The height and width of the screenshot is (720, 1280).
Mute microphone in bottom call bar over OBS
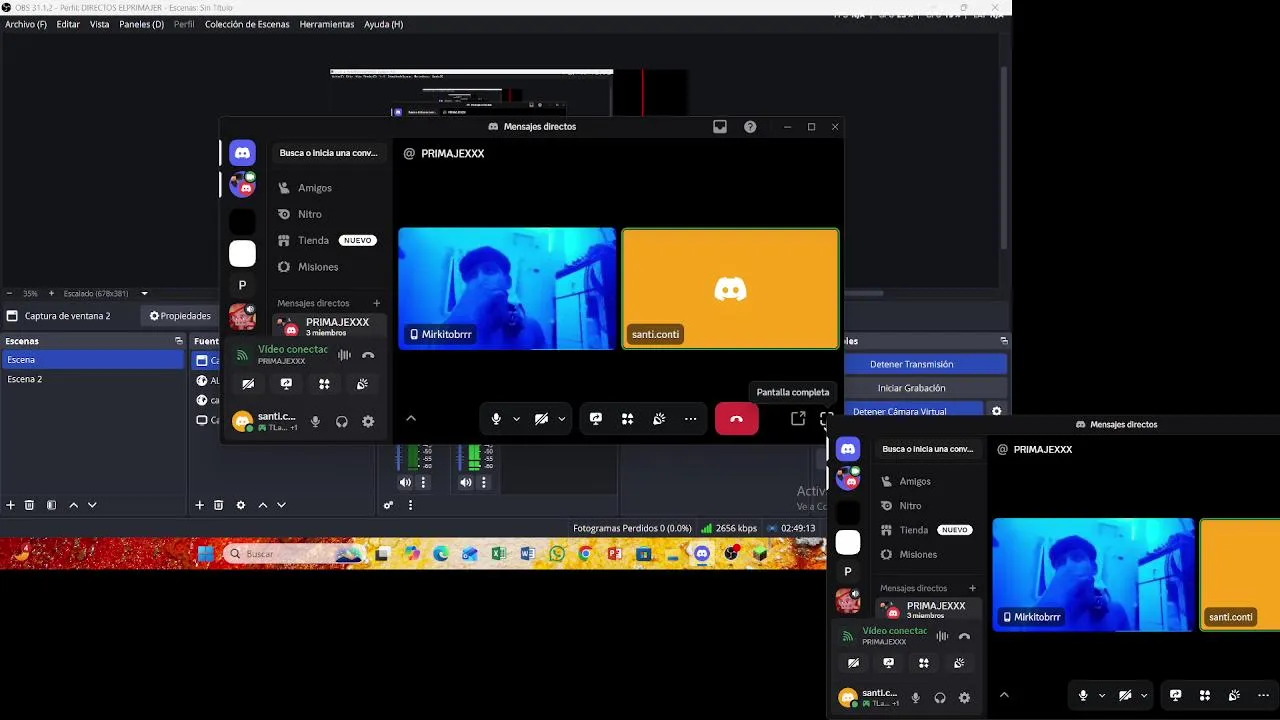pos(496,419)
